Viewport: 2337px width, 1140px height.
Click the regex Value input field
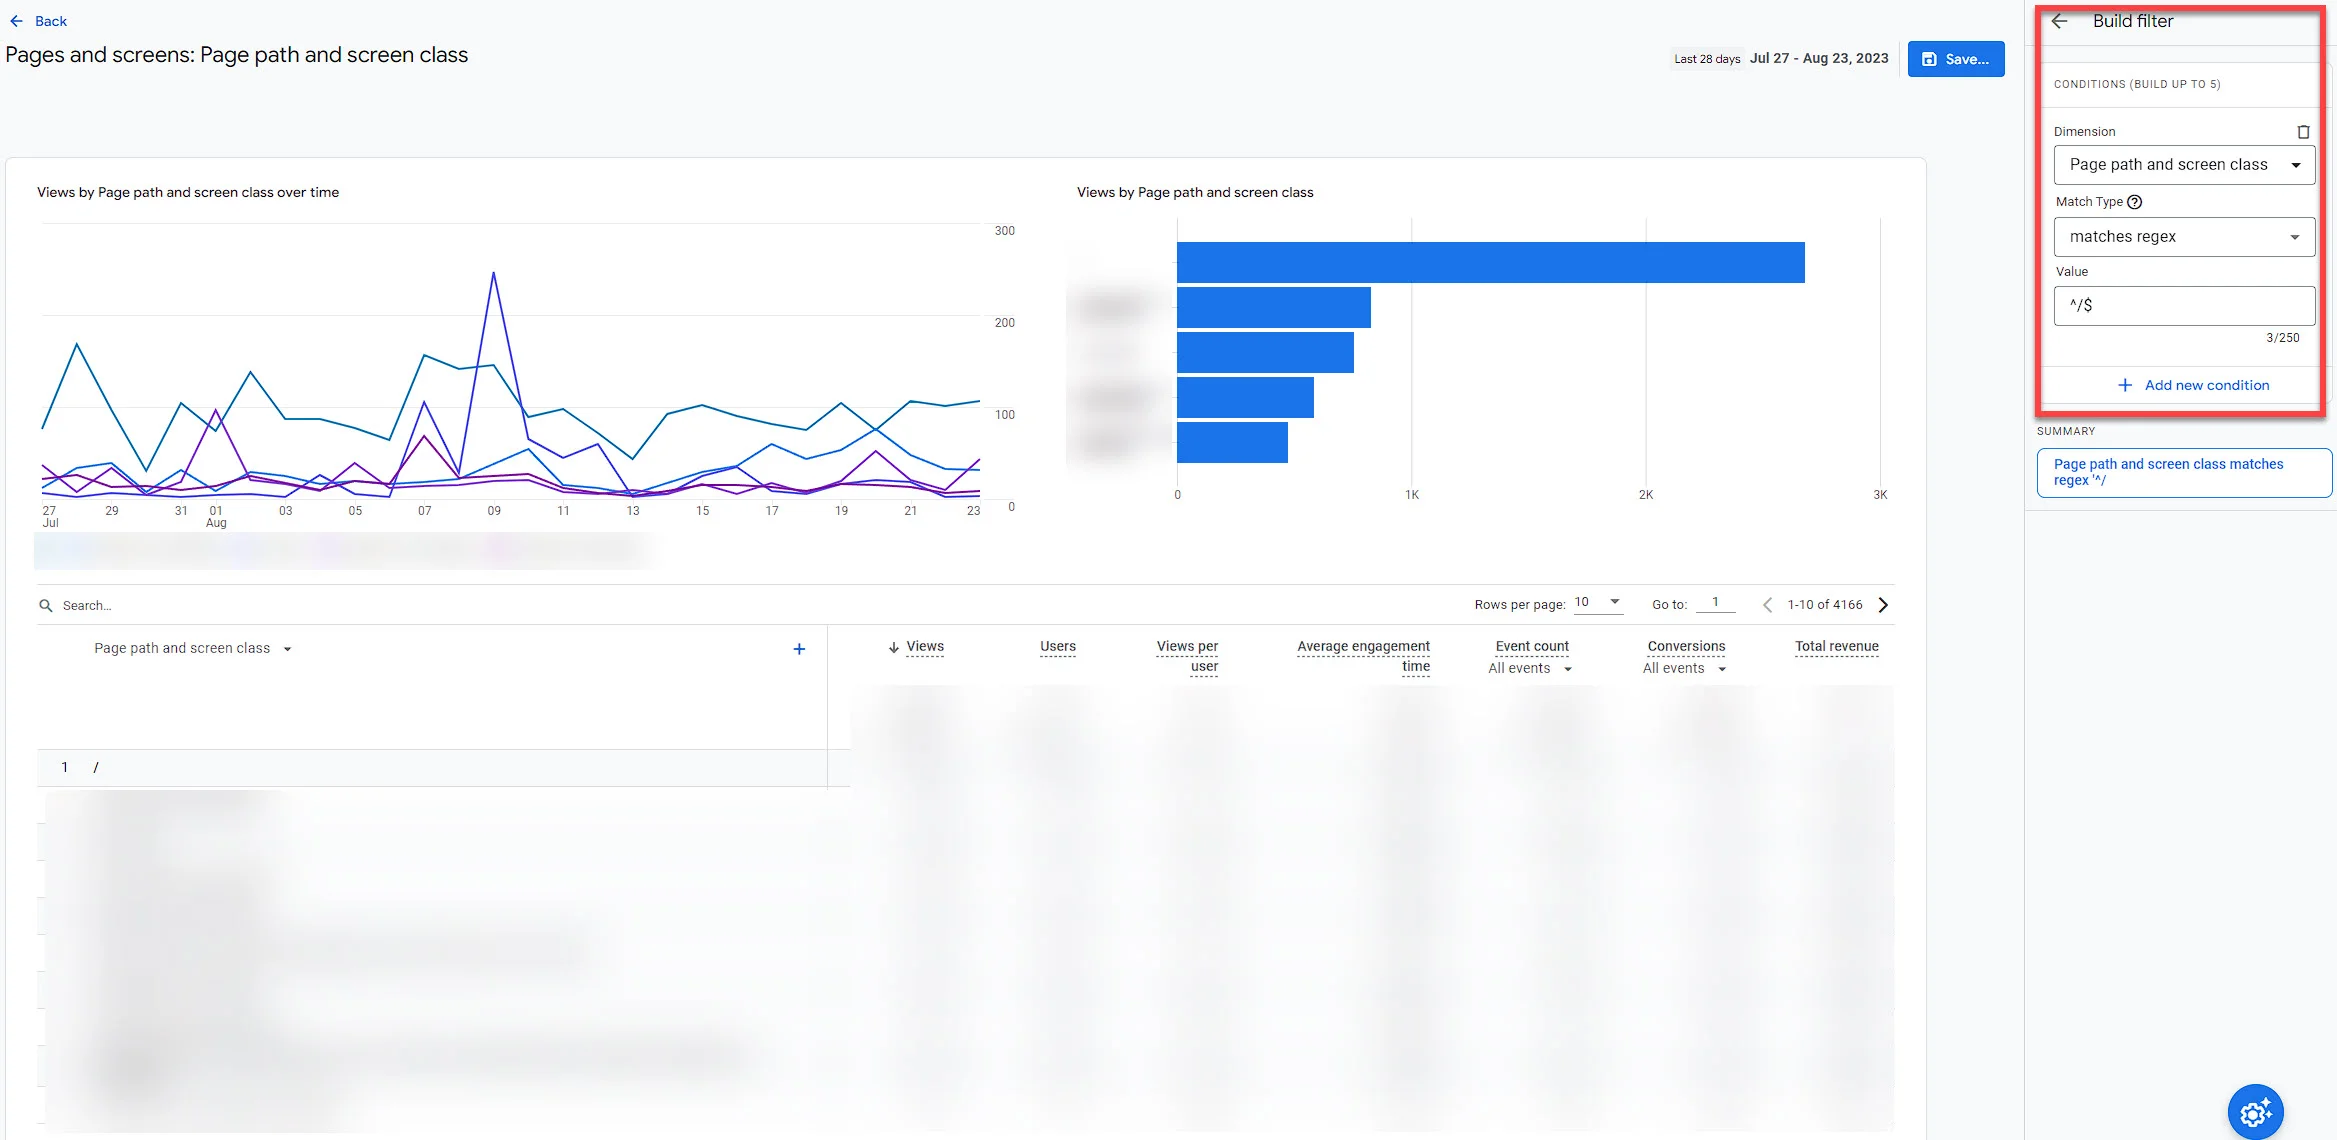(x=2184, y=306)
